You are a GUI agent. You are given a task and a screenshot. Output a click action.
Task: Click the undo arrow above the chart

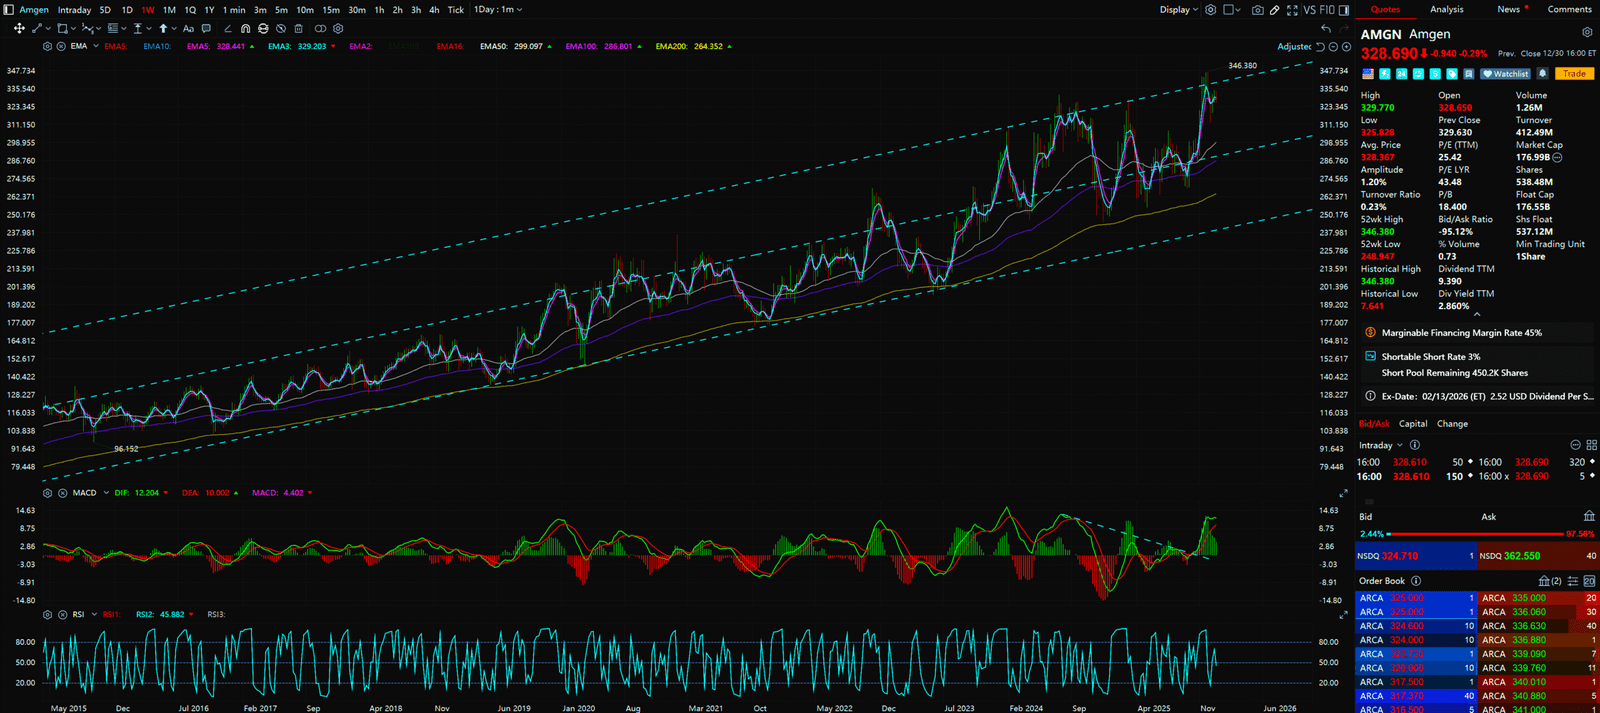(1326, 29)
